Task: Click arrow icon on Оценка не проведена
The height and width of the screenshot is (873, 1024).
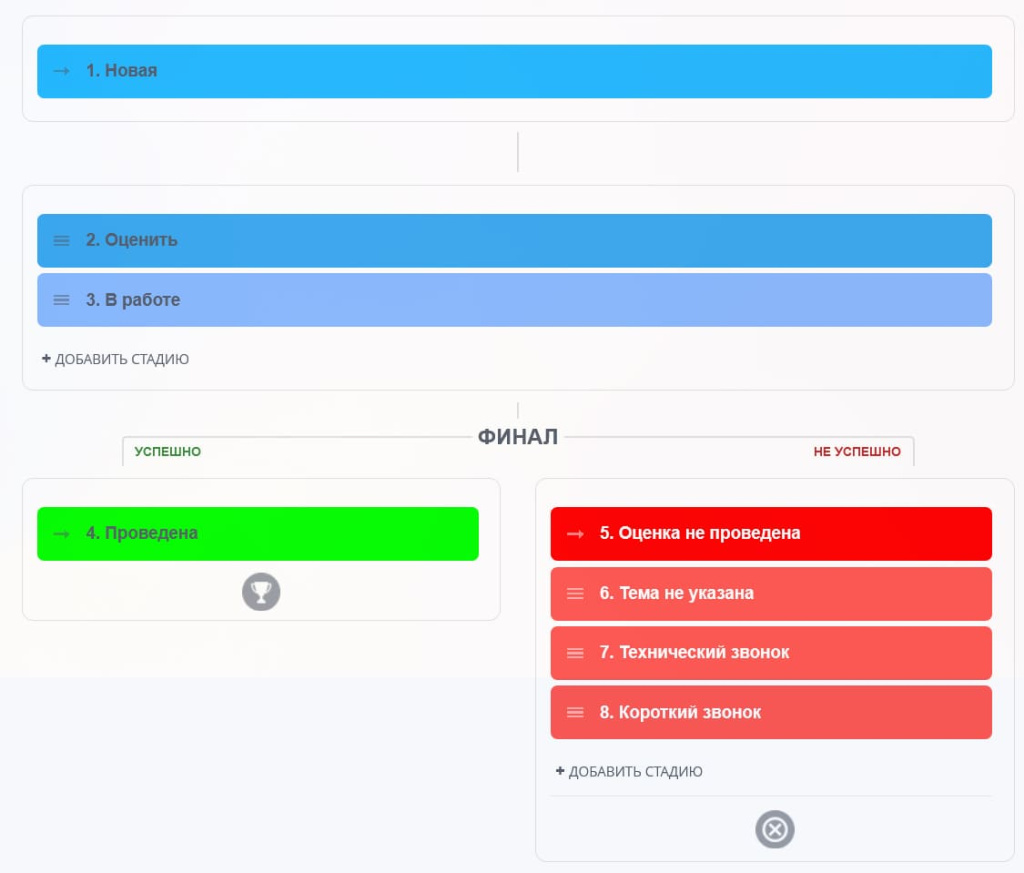Action: pyautogui.click(x=575, y=534)
